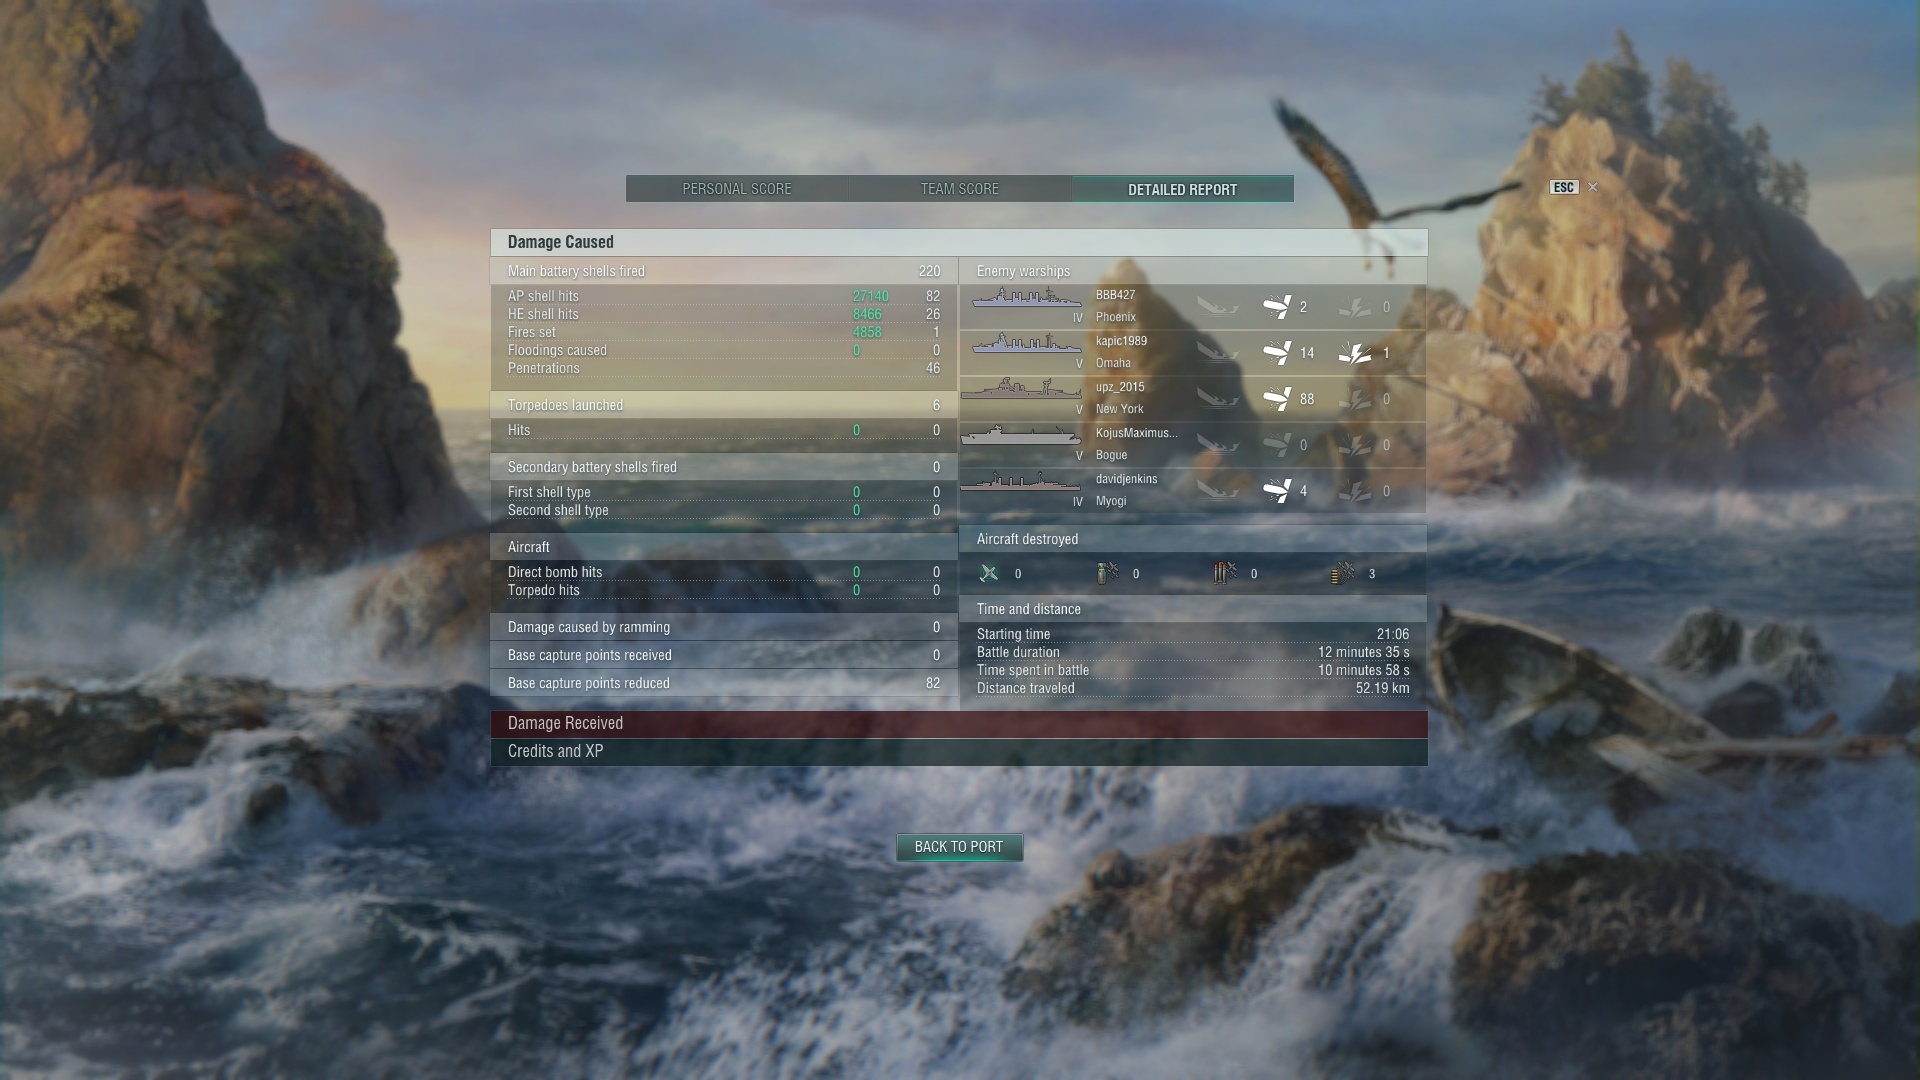Click the citadel hits icon for Bogue

[x=1355, y=445]
